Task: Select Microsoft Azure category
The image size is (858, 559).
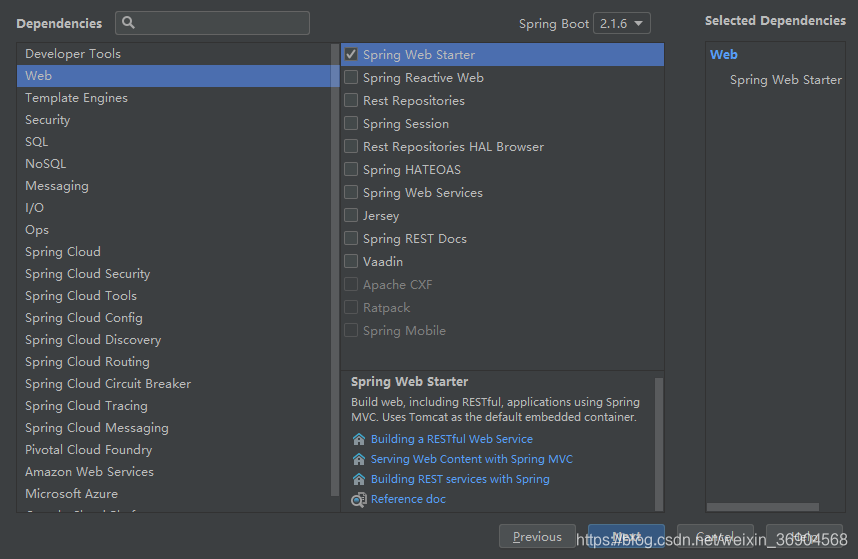Action: (174, 493)
